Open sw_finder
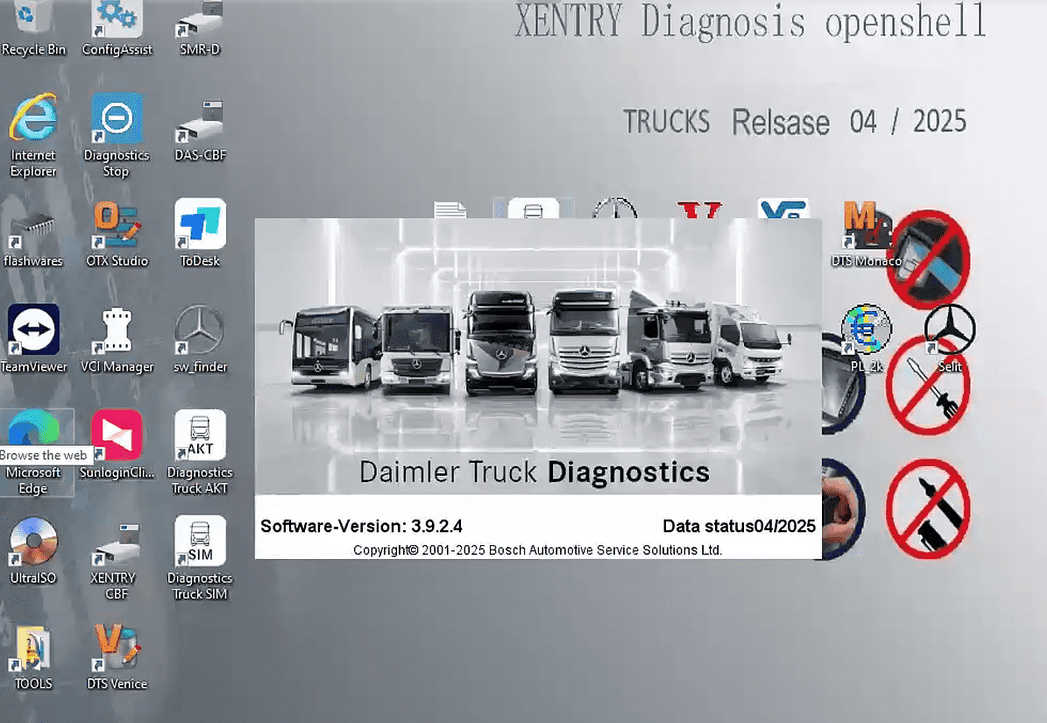The width and height of the screenshot is (1047, 723). [x=198, y=330]
